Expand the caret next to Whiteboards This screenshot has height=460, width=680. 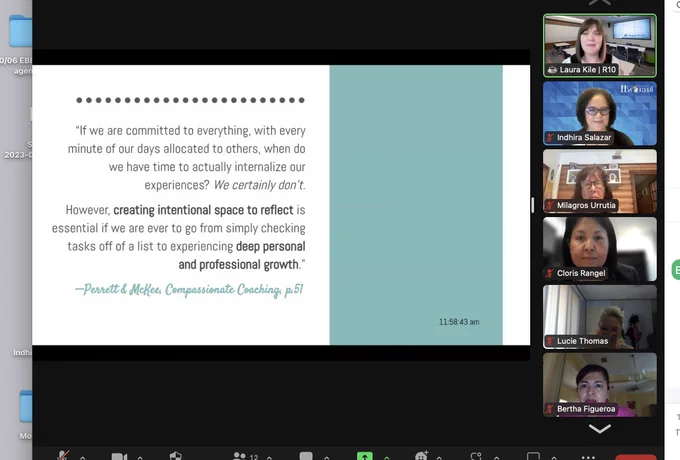554,457
